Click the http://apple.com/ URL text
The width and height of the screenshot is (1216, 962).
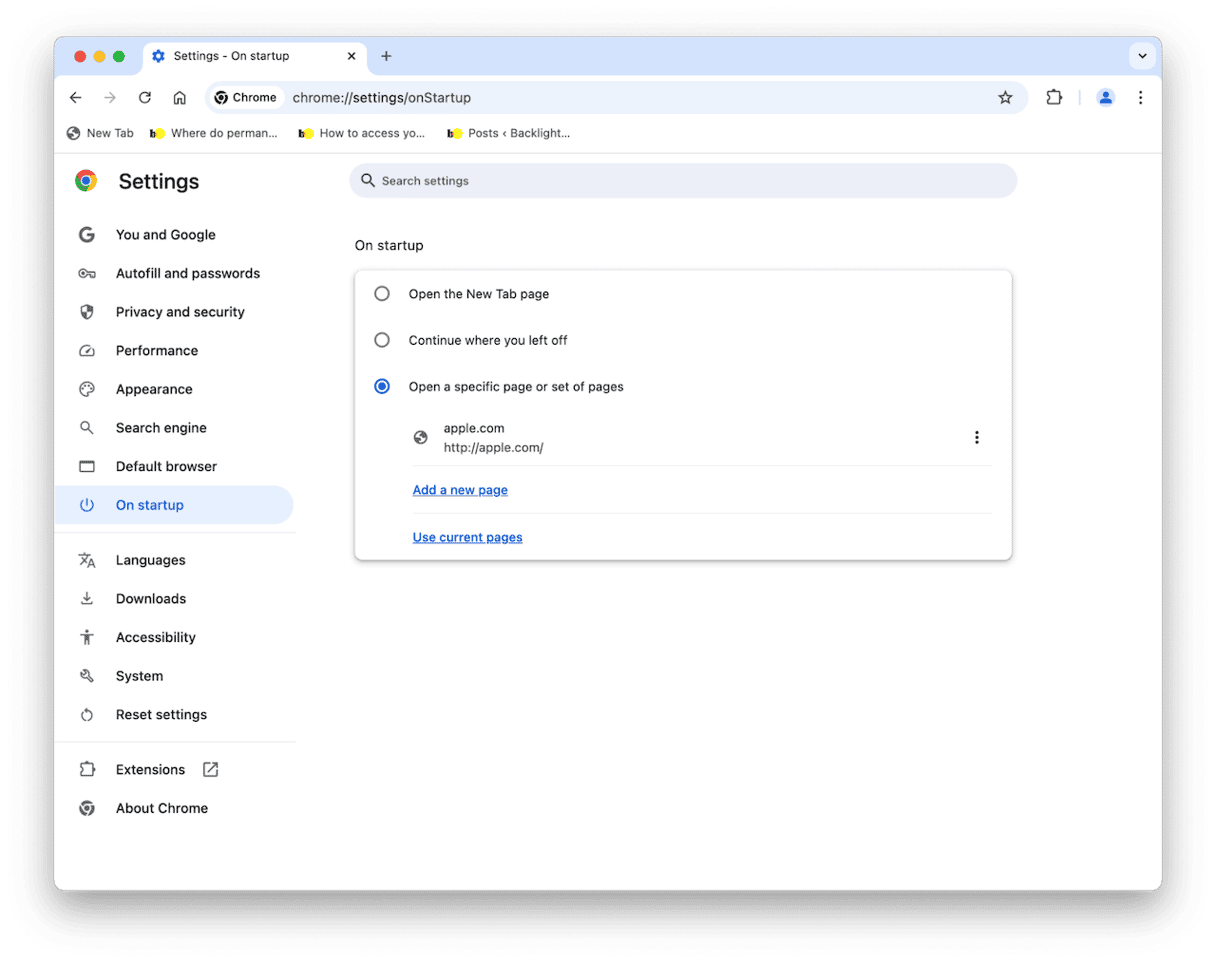click(x=494, y=448)
